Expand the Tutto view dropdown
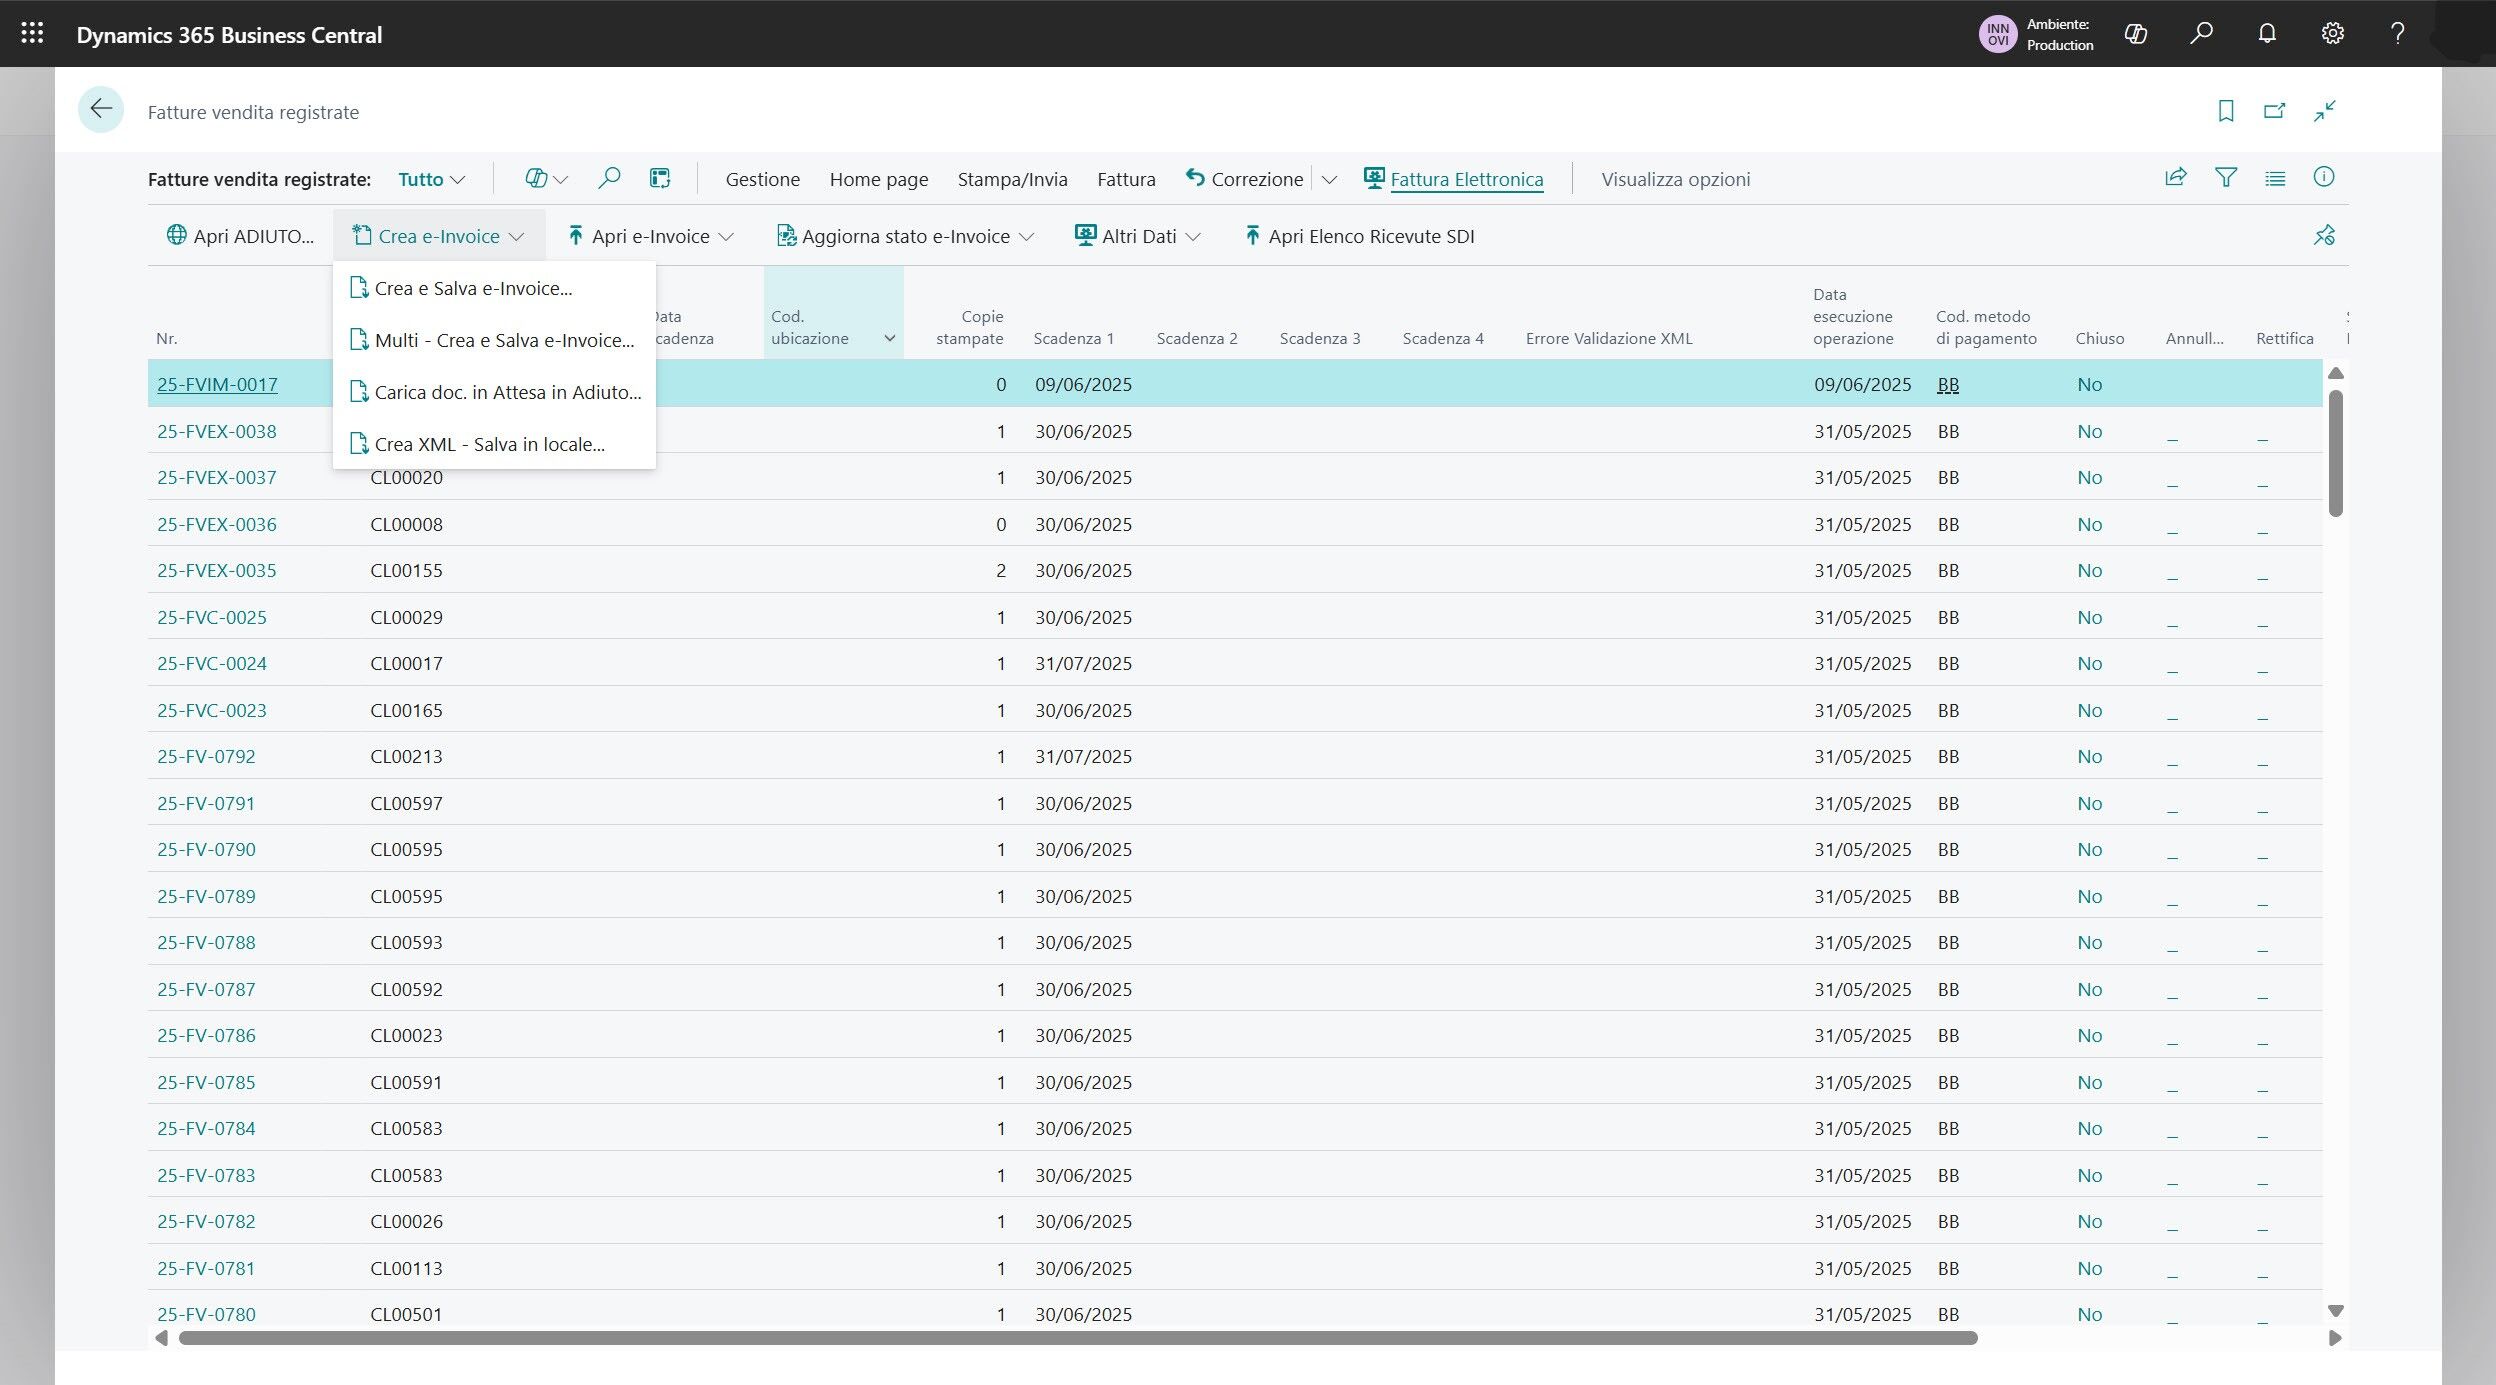Screen dimensions: 2496x1385 tap(431, 179)
